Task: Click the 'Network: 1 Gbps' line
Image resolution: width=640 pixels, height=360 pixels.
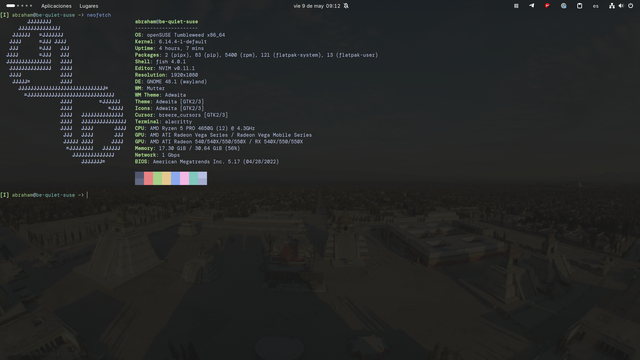Action: pyautogui.click(x=157, y=155)
